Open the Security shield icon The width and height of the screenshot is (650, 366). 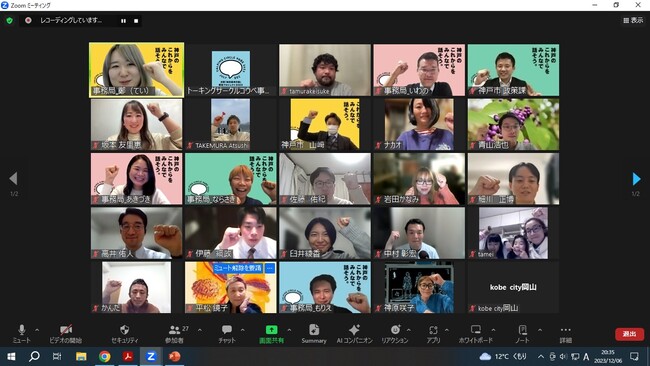click(x=124, y=330)
